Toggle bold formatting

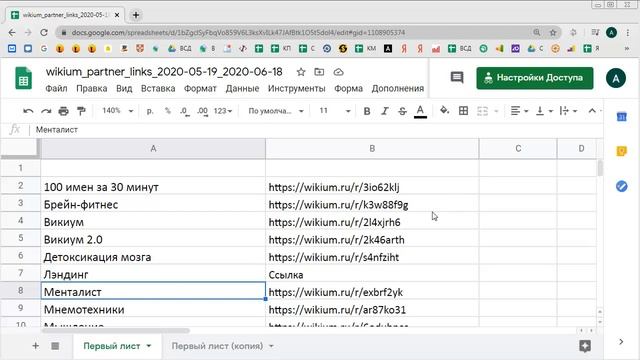(x=367, y=111)
